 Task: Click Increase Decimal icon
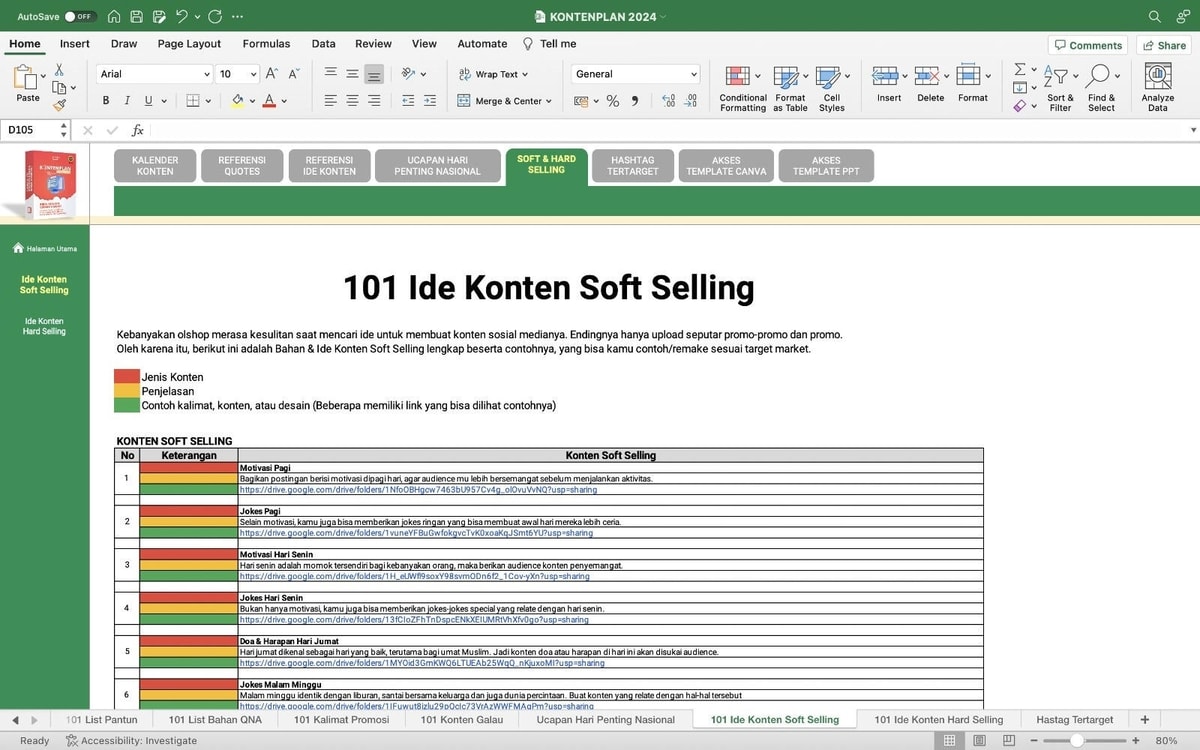pyautogui.click(x=668, y=101)
